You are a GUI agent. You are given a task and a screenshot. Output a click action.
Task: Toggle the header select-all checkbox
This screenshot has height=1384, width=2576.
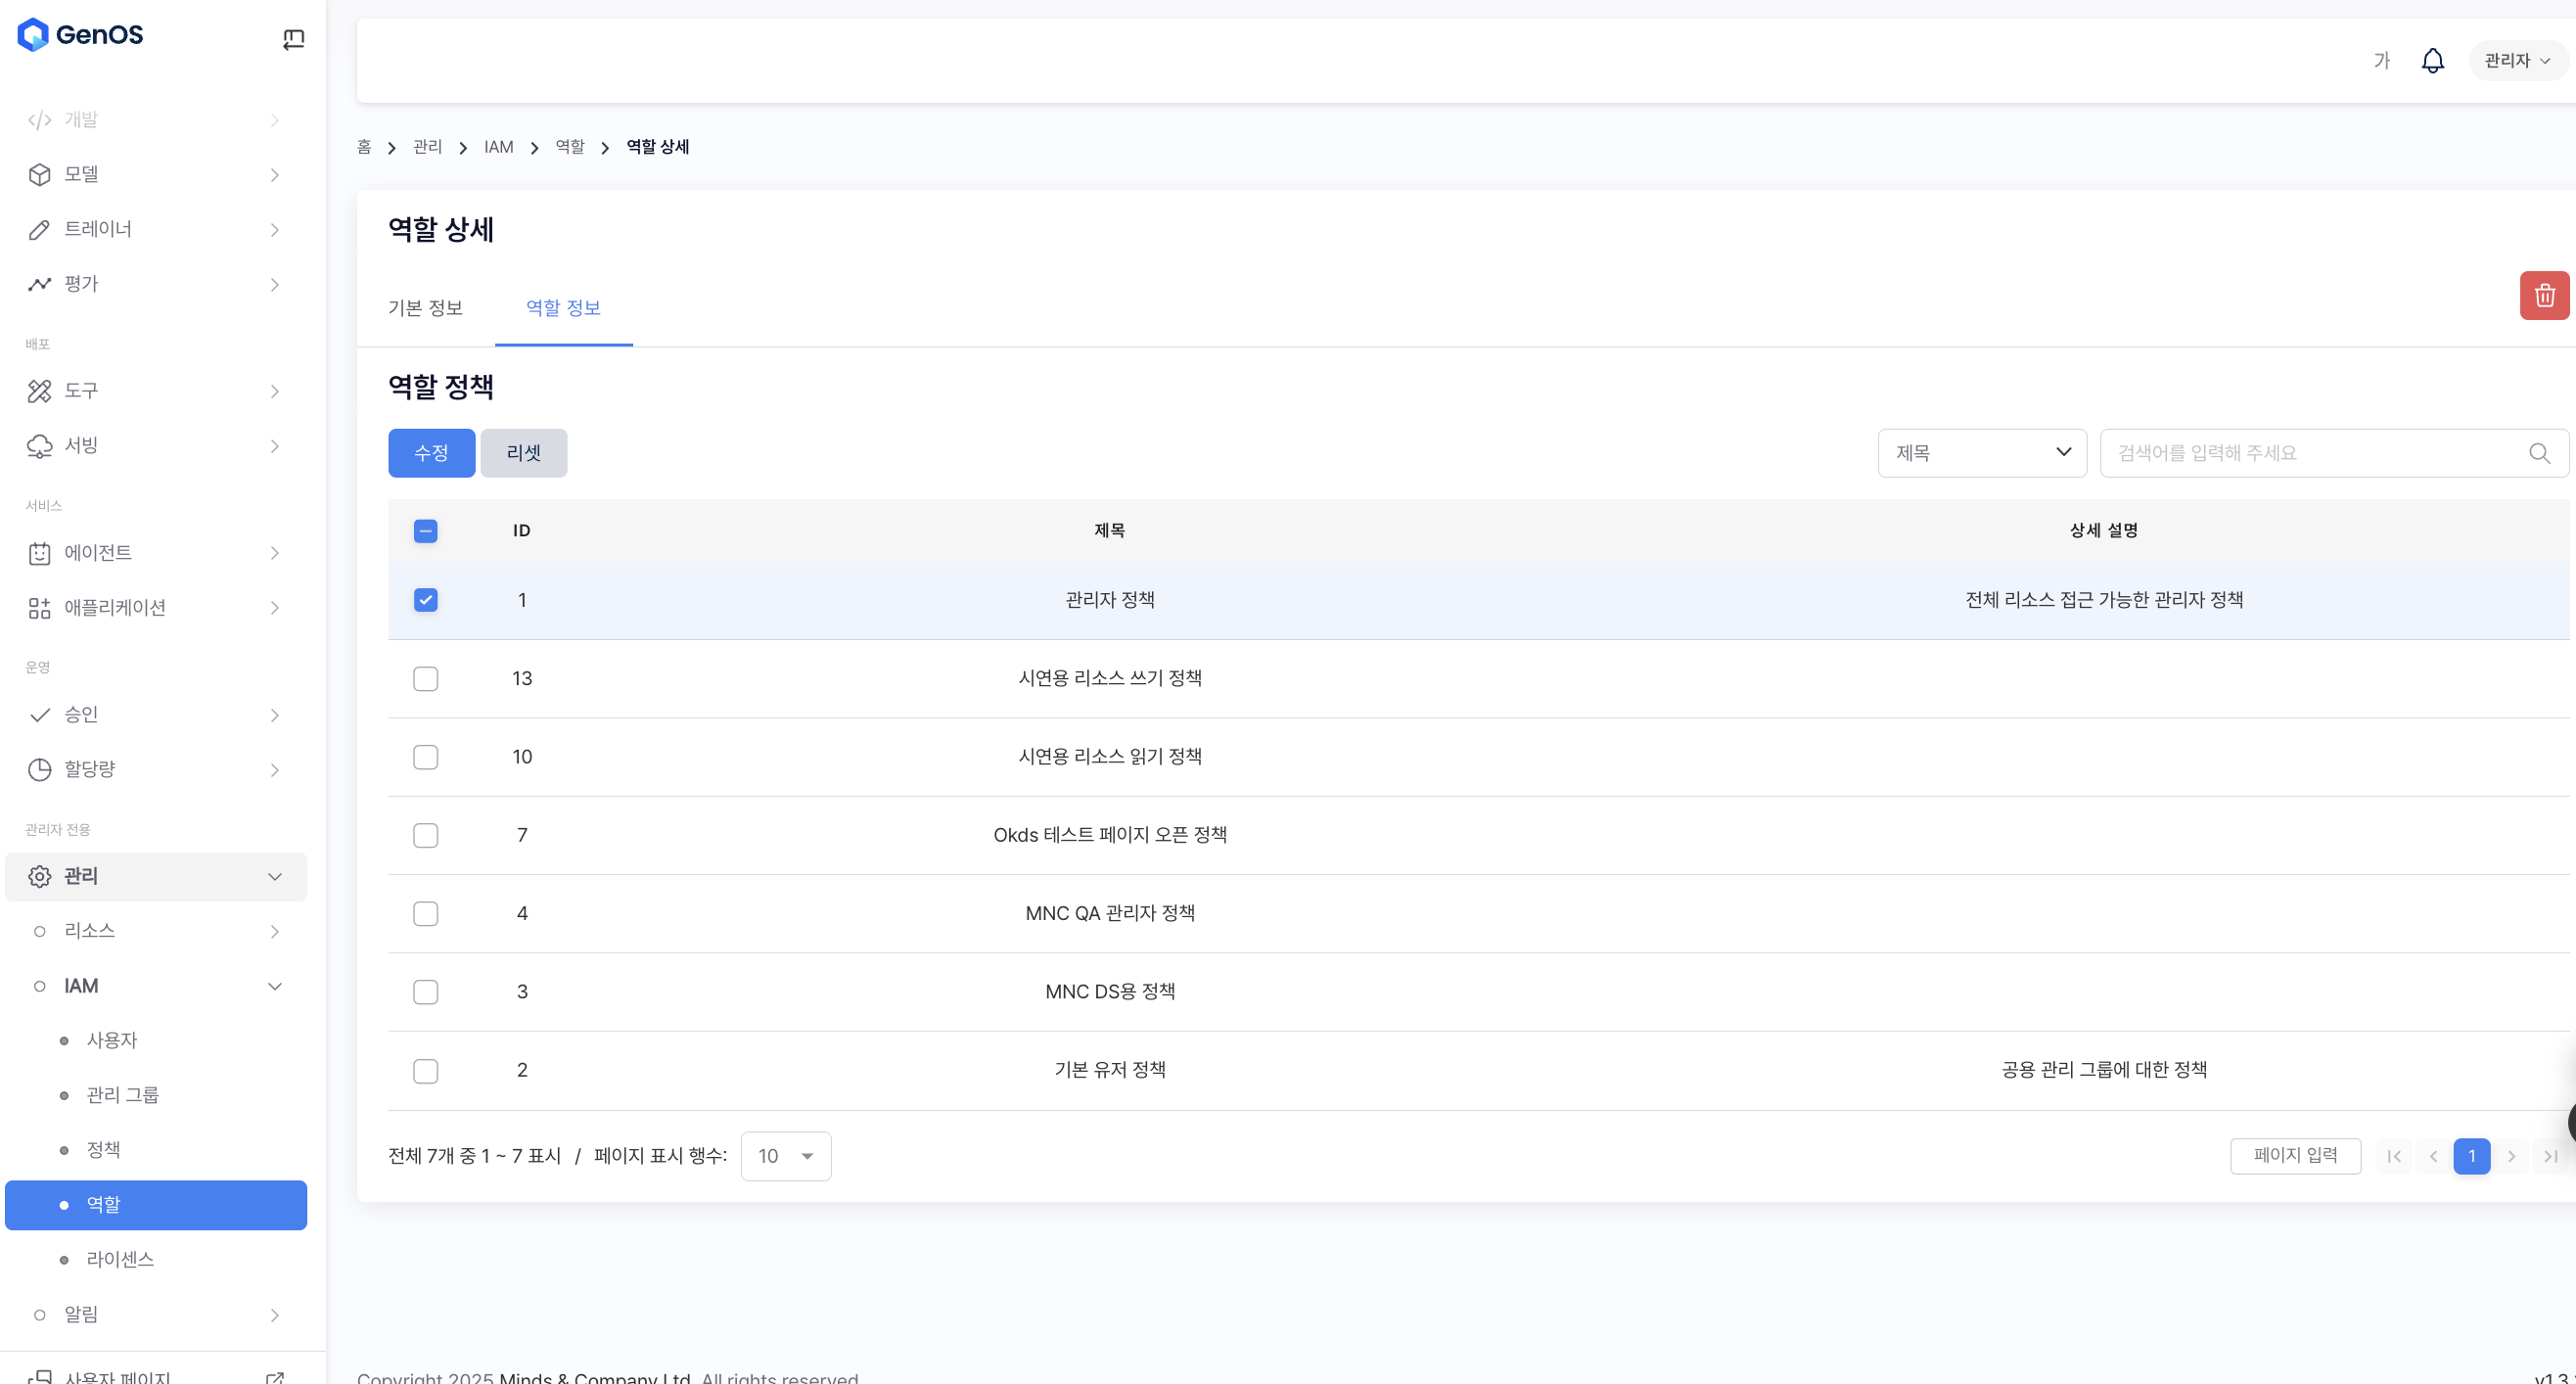[x=425, y=531]
